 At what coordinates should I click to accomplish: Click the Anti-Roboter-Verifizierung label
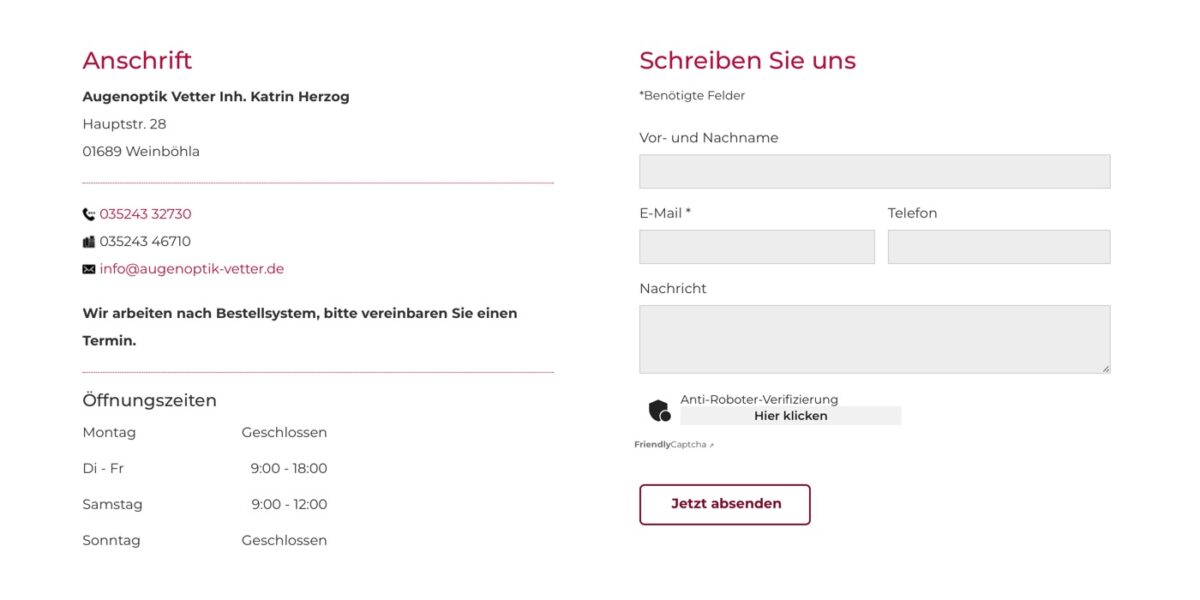[759, 399]
